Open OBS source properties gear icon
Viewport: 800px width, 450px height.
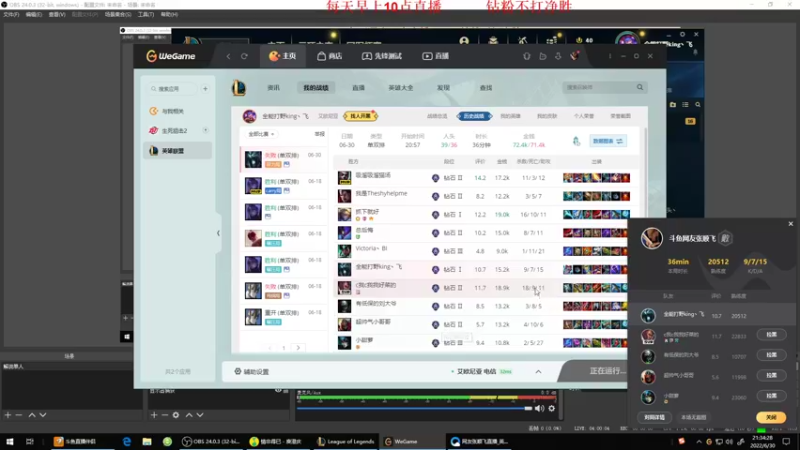click(176, 415)
